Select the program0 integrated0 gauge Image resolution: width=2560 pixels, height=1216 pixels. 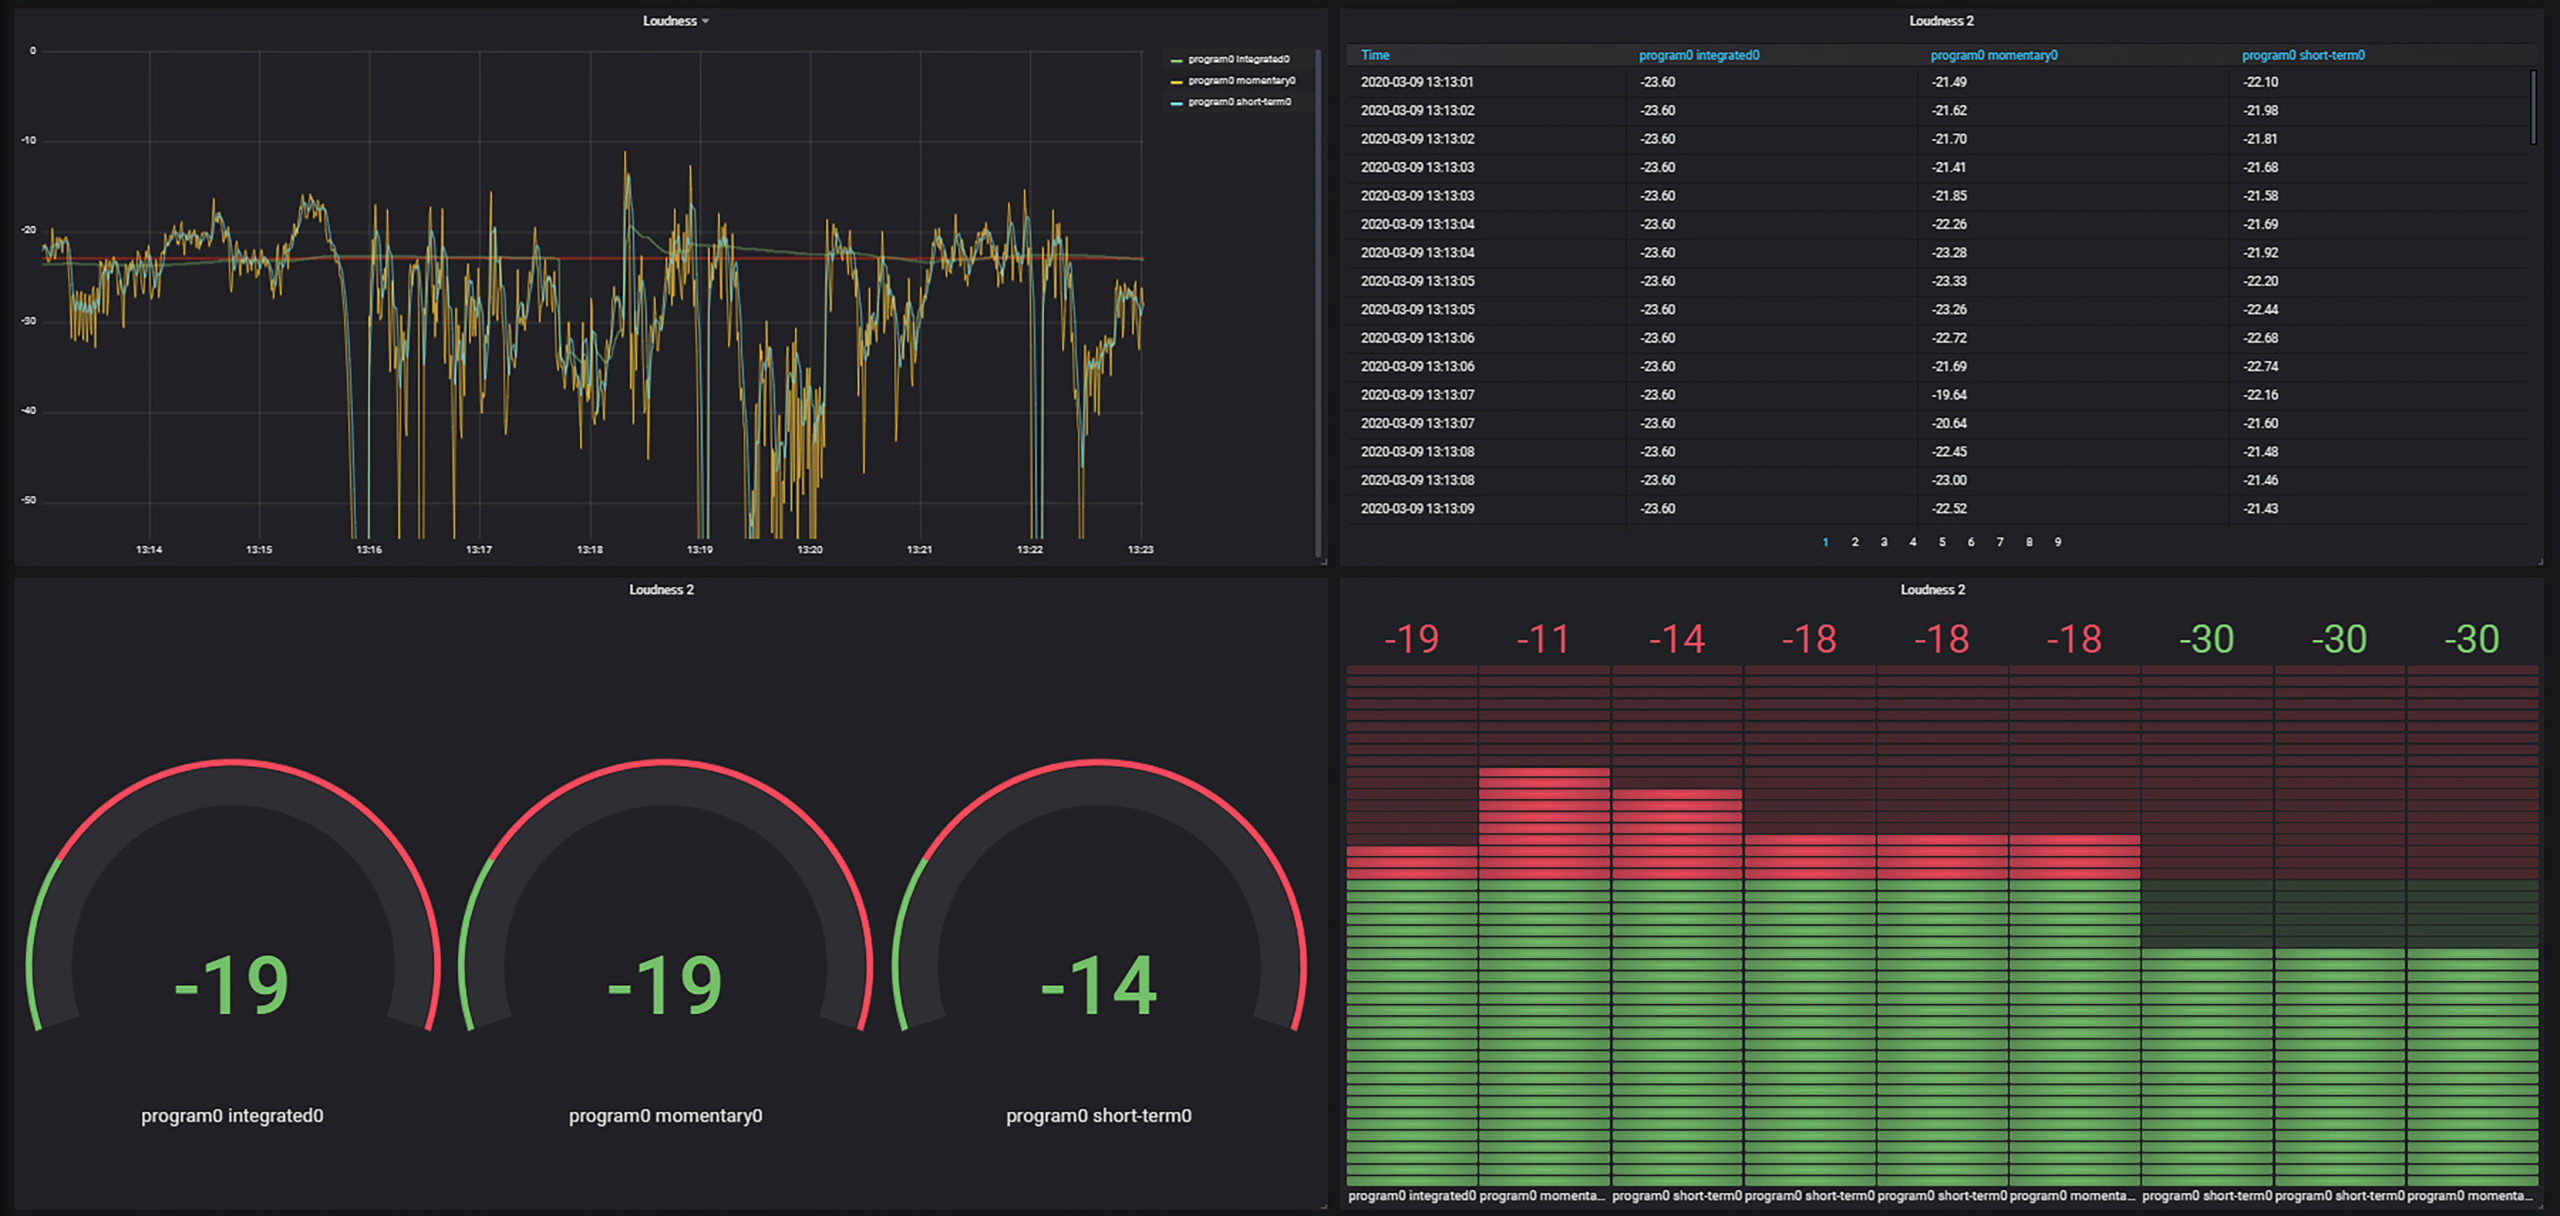click(232, 940)
